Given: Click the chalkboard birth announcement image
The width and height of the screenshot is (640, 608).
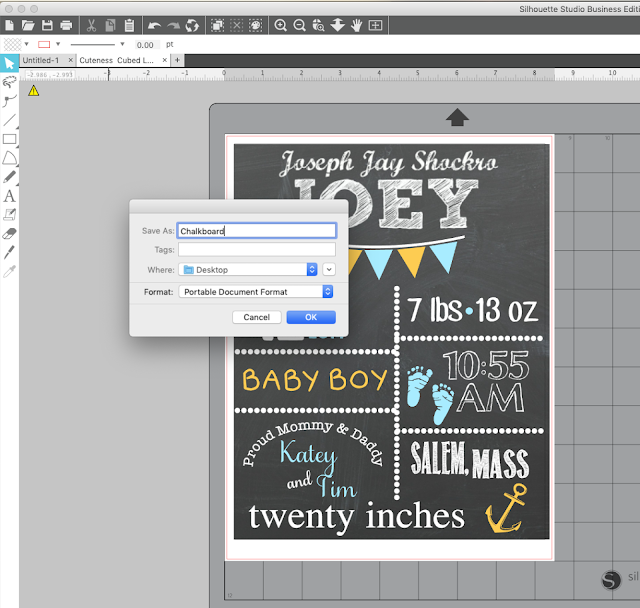Looking at the screenshot, I should coord(391,341).
